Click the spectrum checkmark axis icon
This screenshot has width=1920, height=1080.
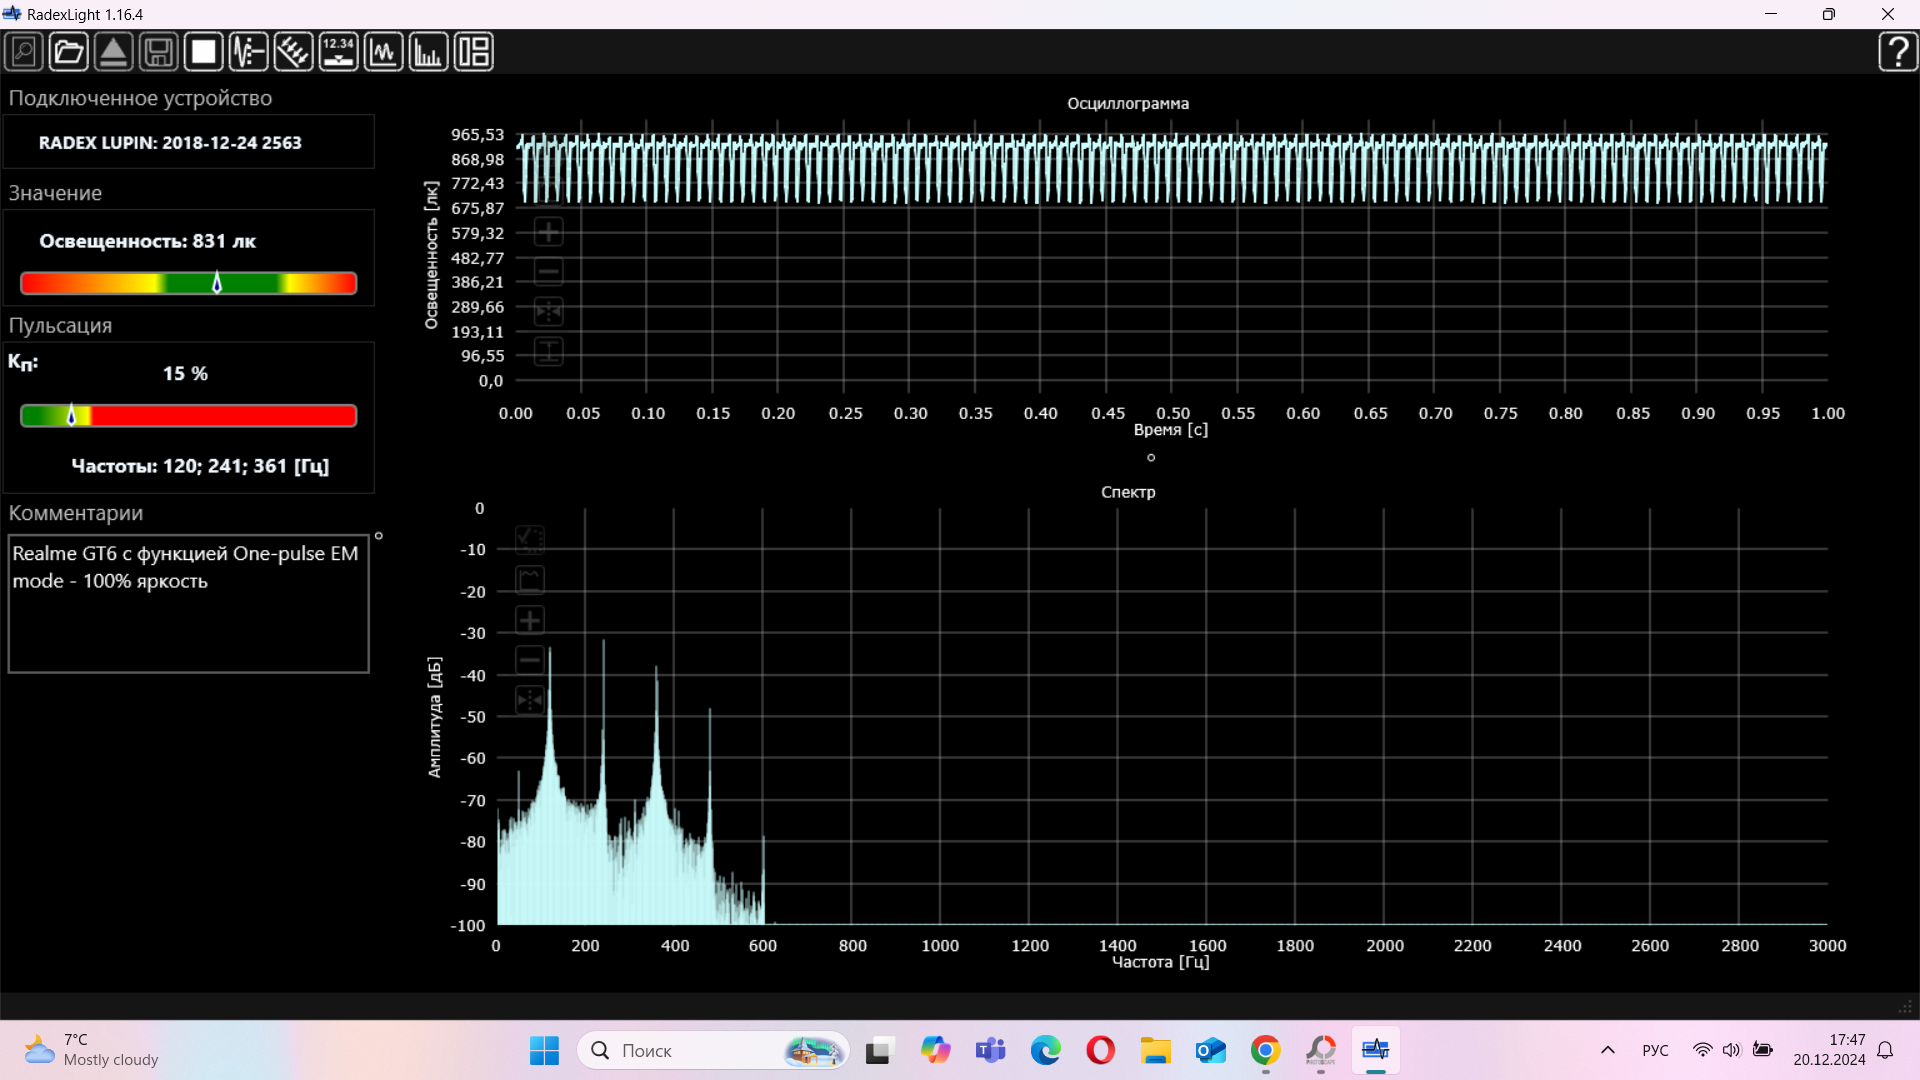(530, 540)
